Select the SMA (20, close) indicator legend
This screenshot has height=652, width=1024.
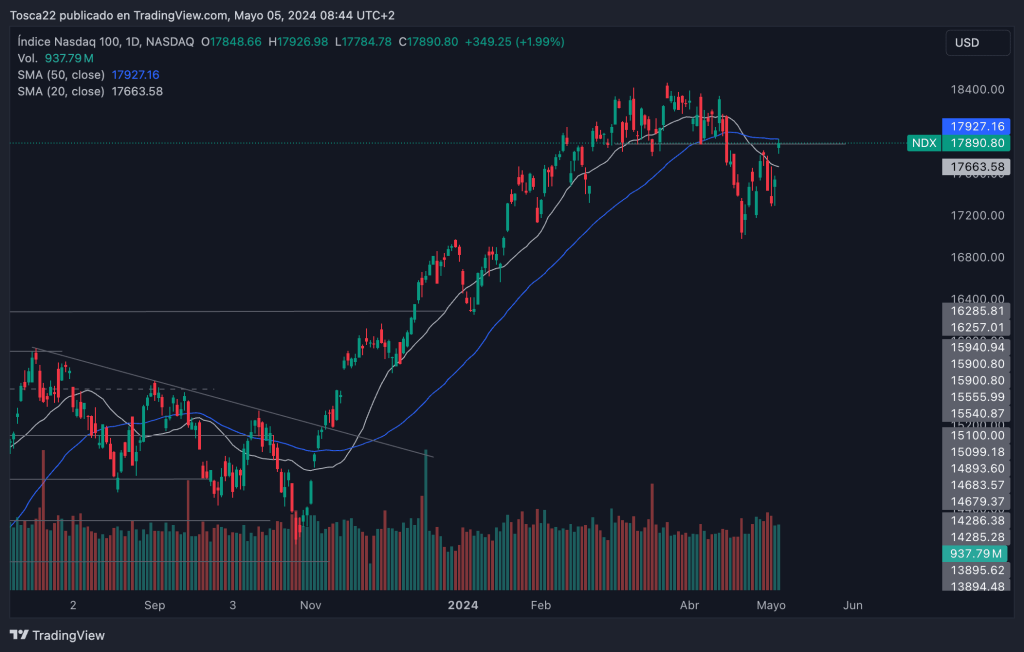pos(61,91)
